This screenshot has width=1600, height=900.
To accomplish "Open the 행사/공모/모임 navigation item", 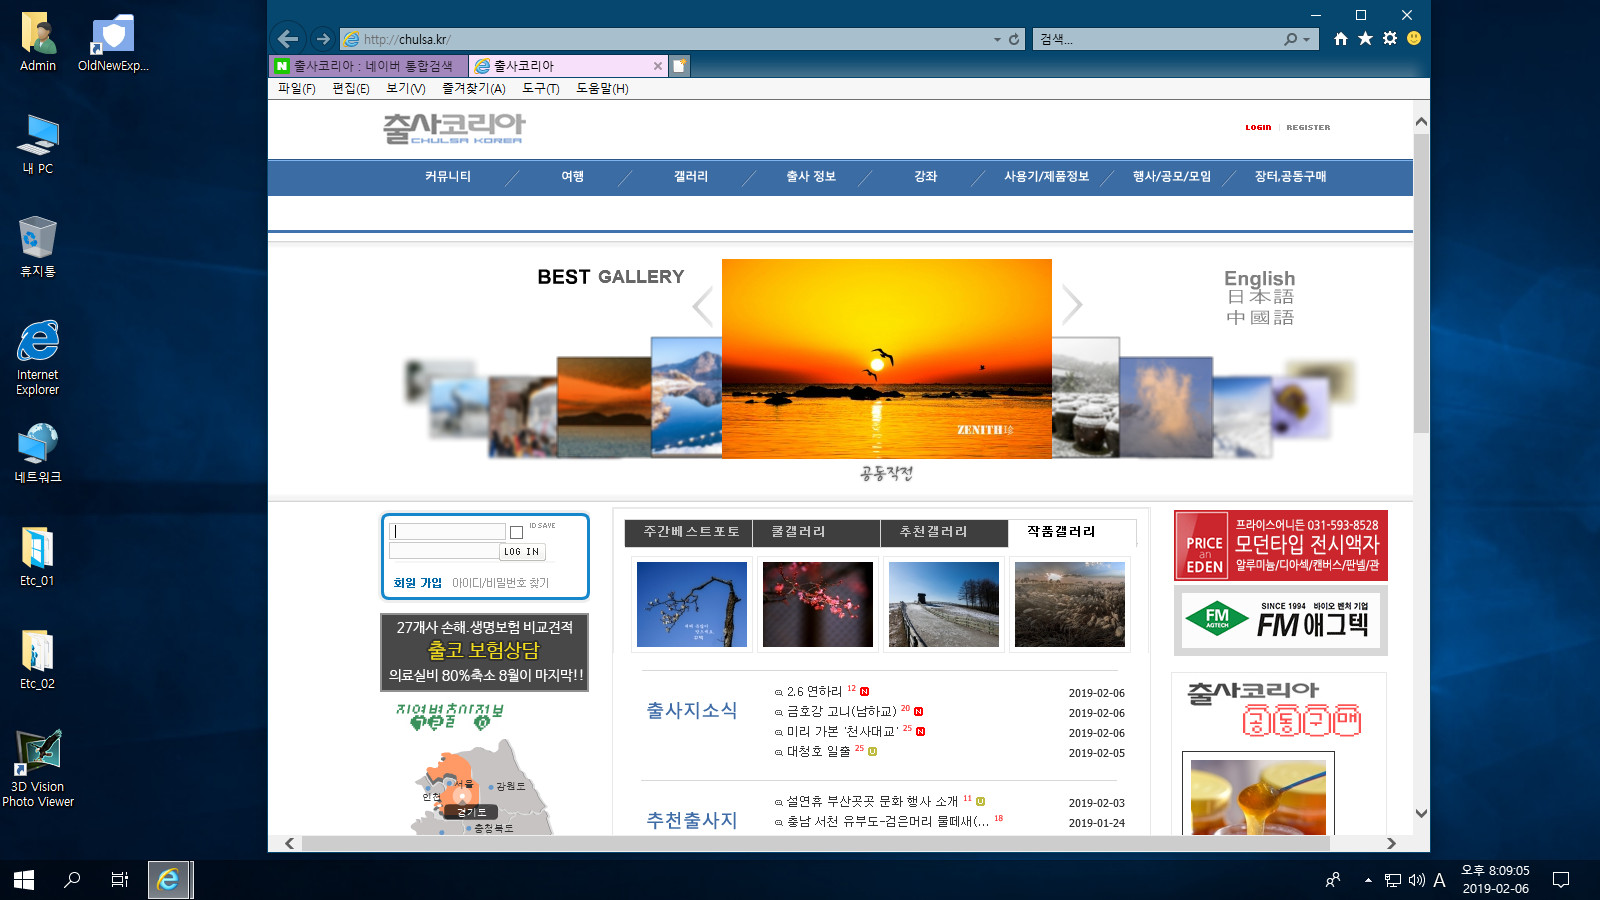I will pyautogui.click(x=1171, y=176).
